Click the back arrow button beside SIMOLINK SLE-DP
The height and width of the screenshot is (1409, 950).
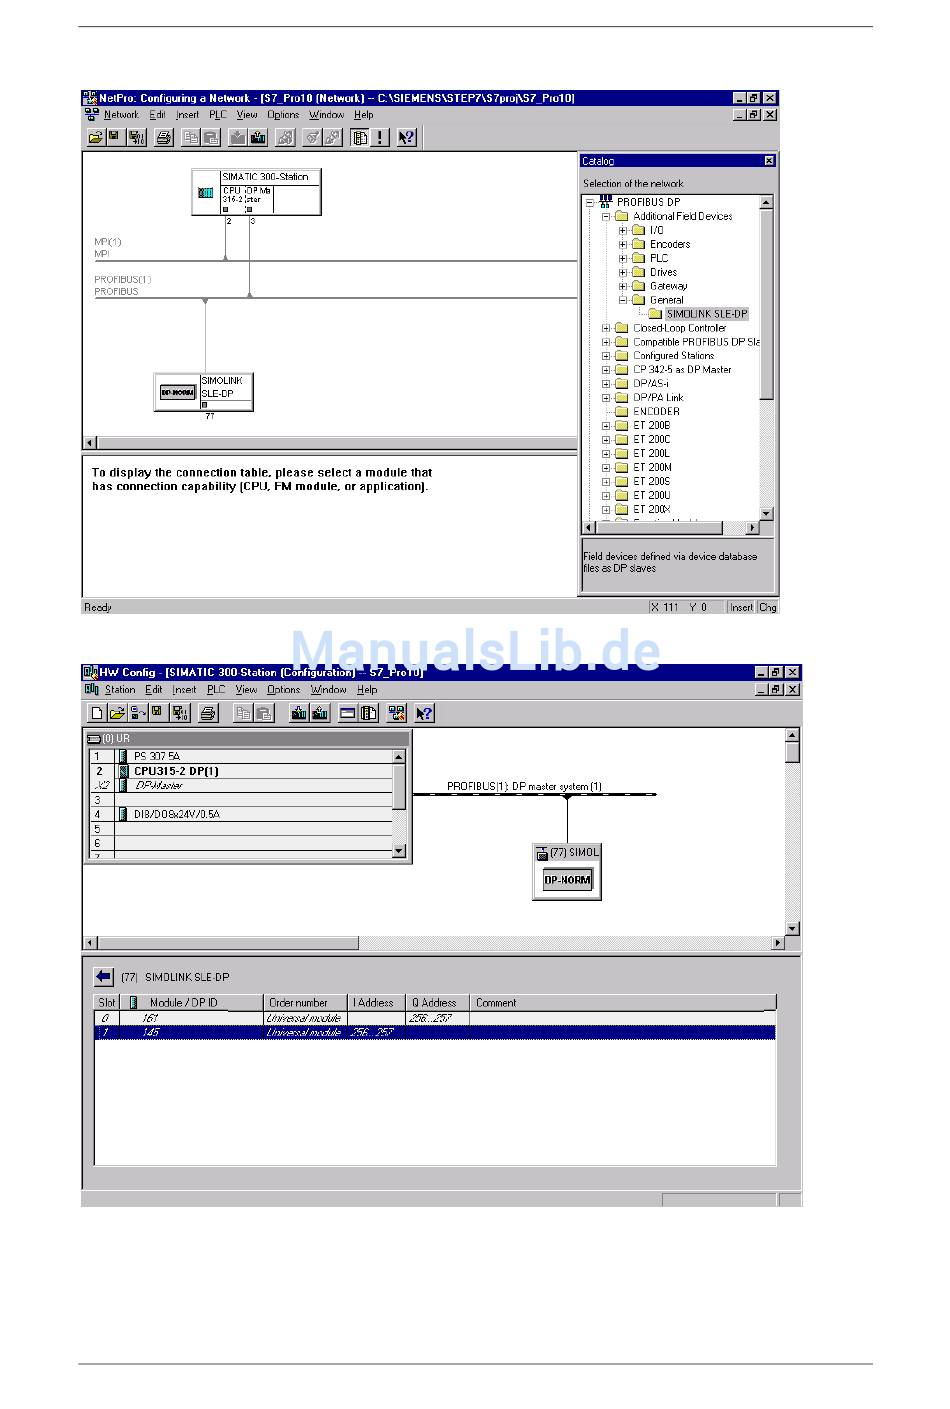[104, 977]
